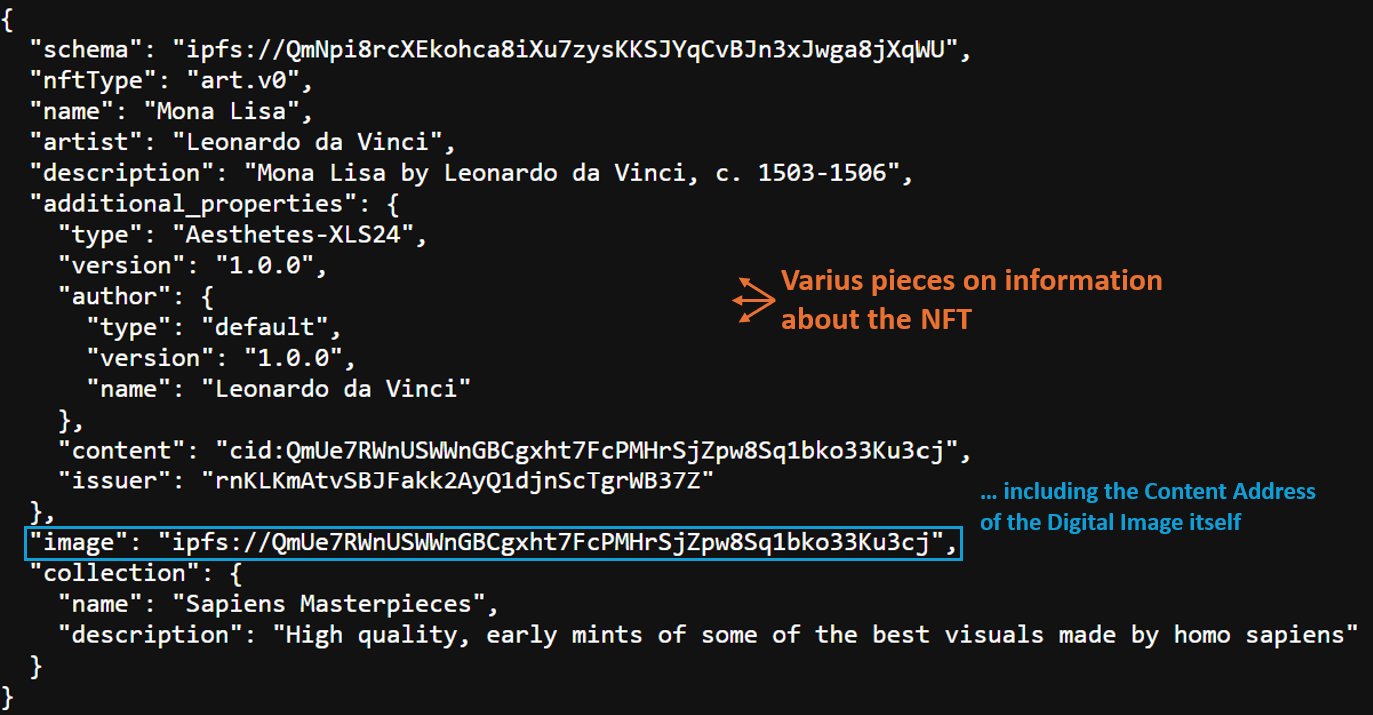Screen dimensions: 1373x715
Task: Collapse the author object opening brace
Action: tap(208, 296)
